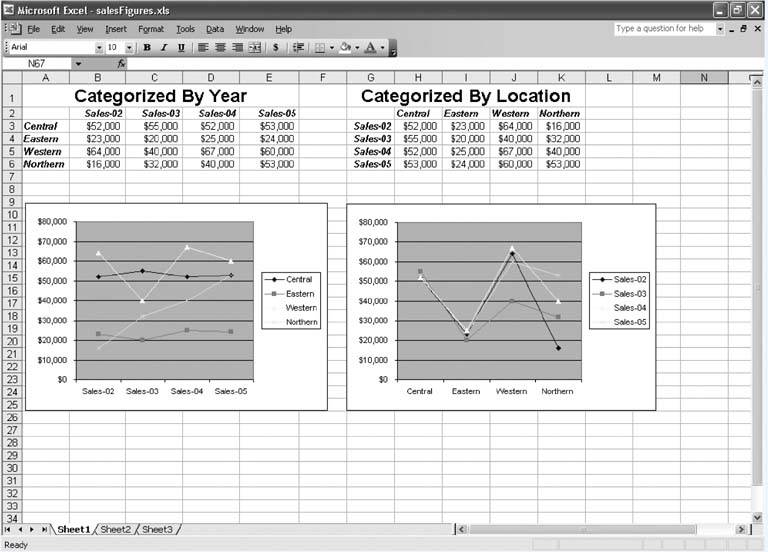Select Central legend entry in left chart
Screen dimensions: 768x552
(x=291, y=280)
